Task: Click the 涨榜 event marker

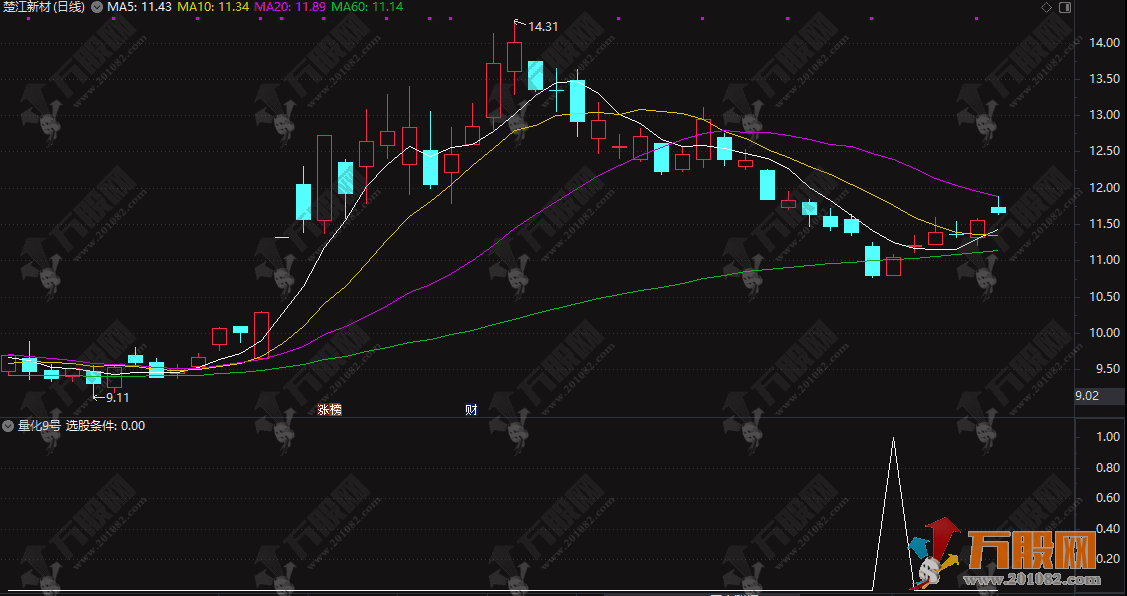Action: point(329,409)
